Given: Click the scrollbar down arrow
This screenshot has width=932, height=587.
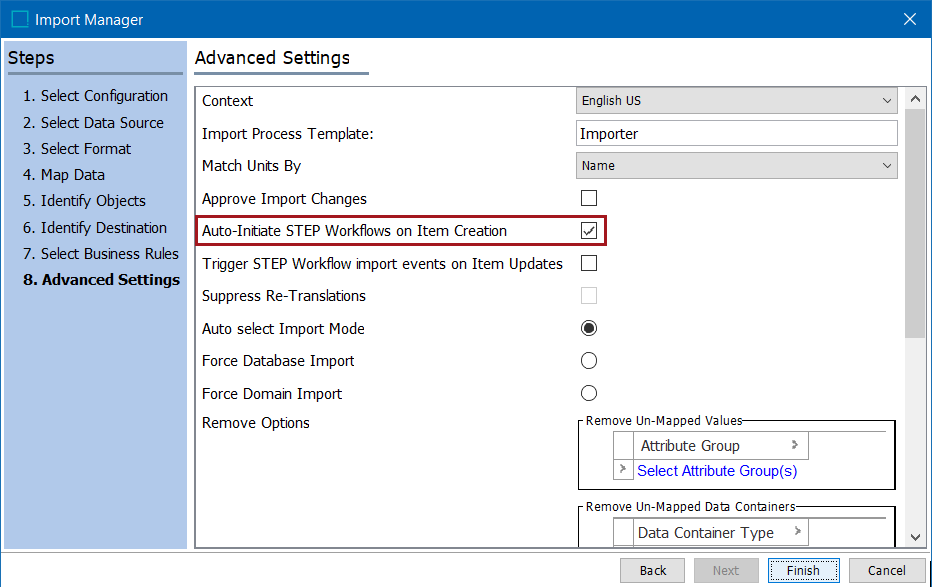Looking at the screenshot, I should 915,537.
